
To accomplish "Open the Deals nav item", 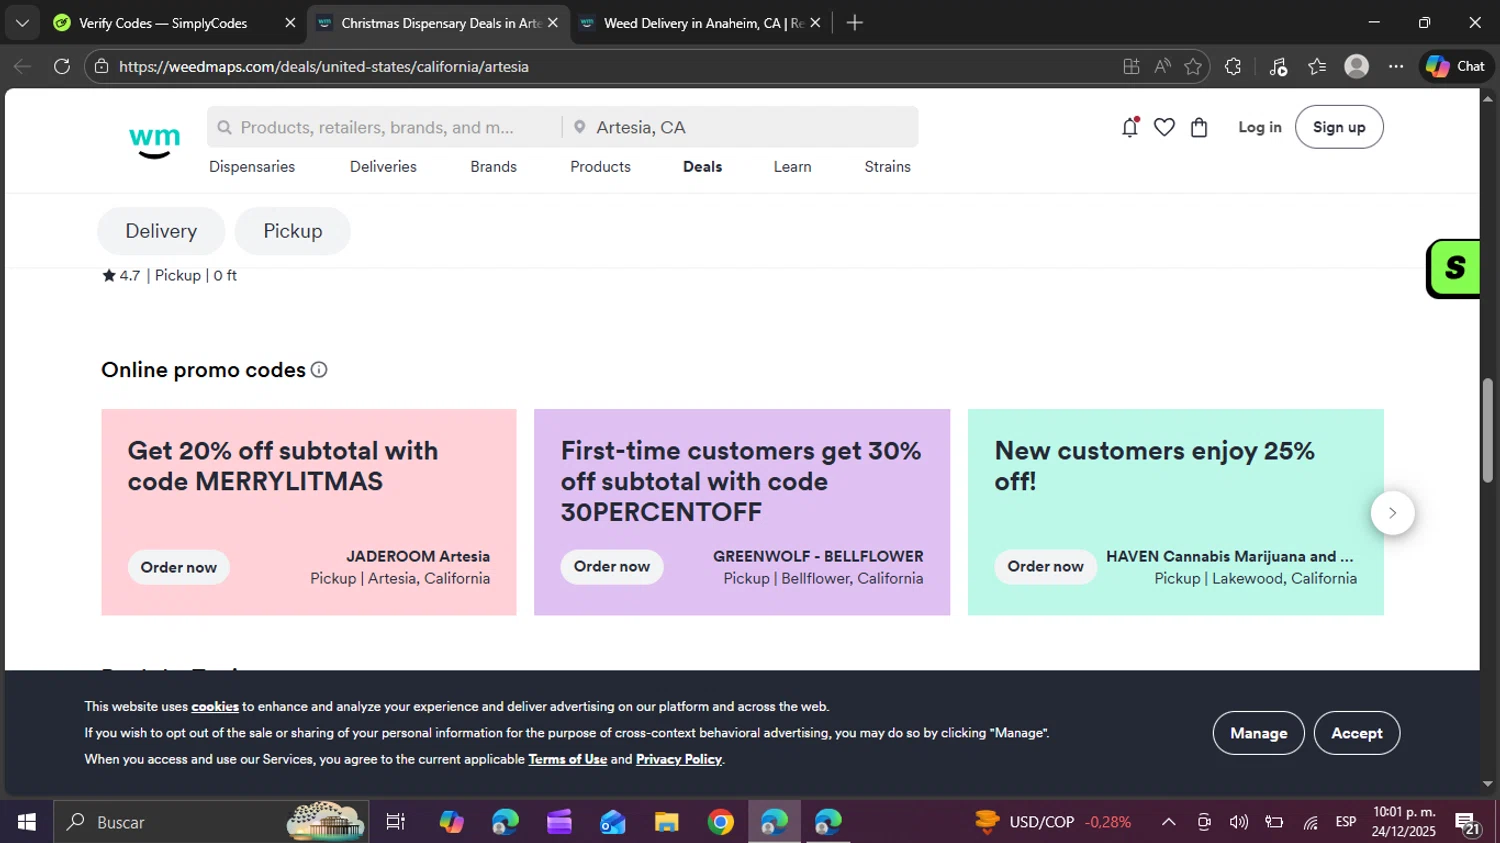I will point(702,167).
